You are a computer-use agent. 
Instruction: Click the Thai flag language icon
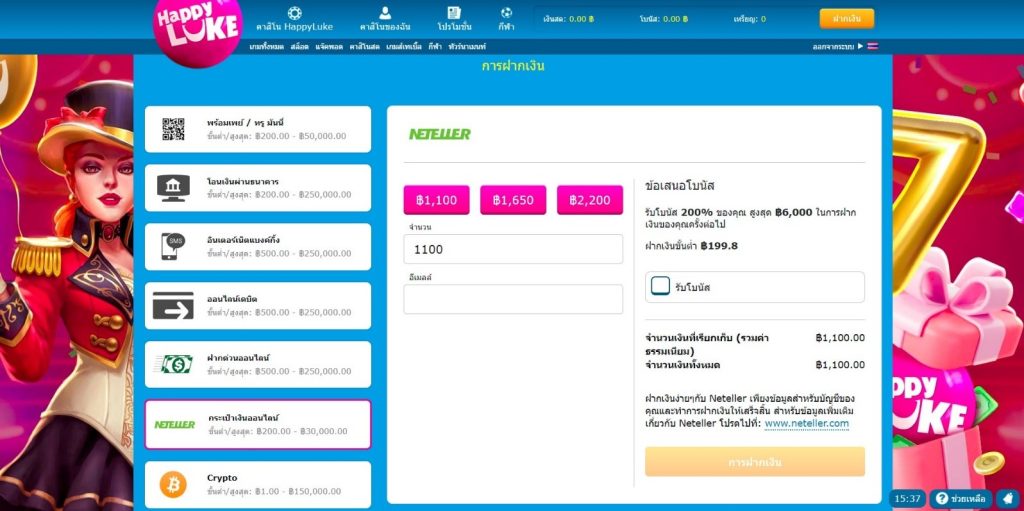(873, 46)
